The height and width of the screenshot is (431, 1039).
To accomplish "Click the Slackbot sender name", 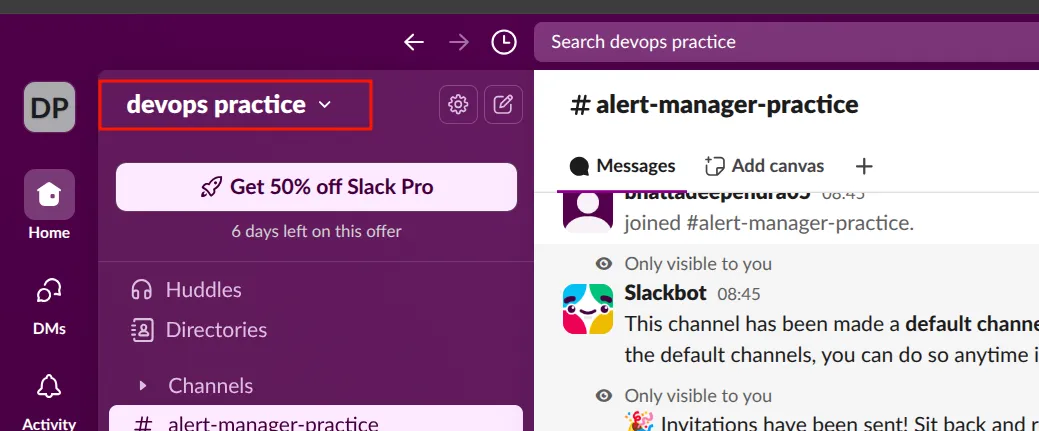I will [665, 292].
